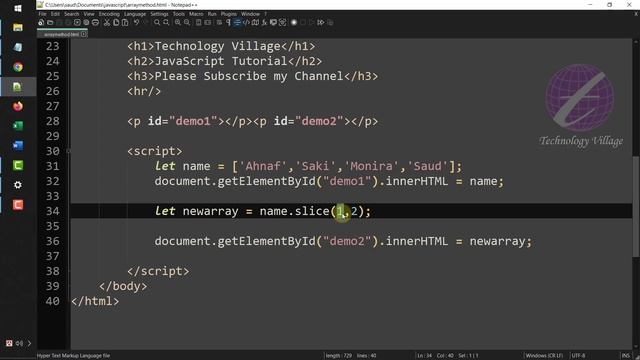Select the arraymethod.html document tab
Viewport: 640px width, 360px height.
click(61, 35)
